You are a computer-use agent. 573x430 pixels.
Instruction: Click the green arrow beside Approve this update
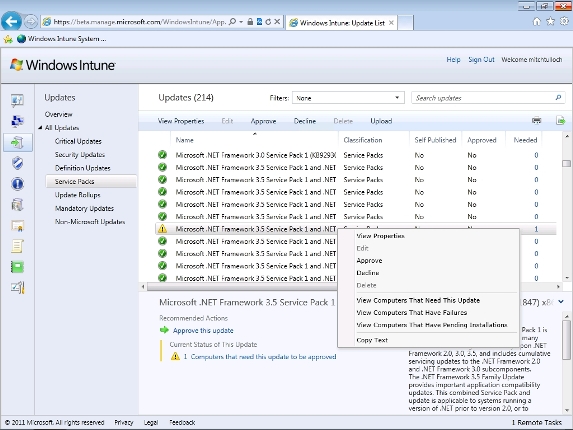pos(164,330)
